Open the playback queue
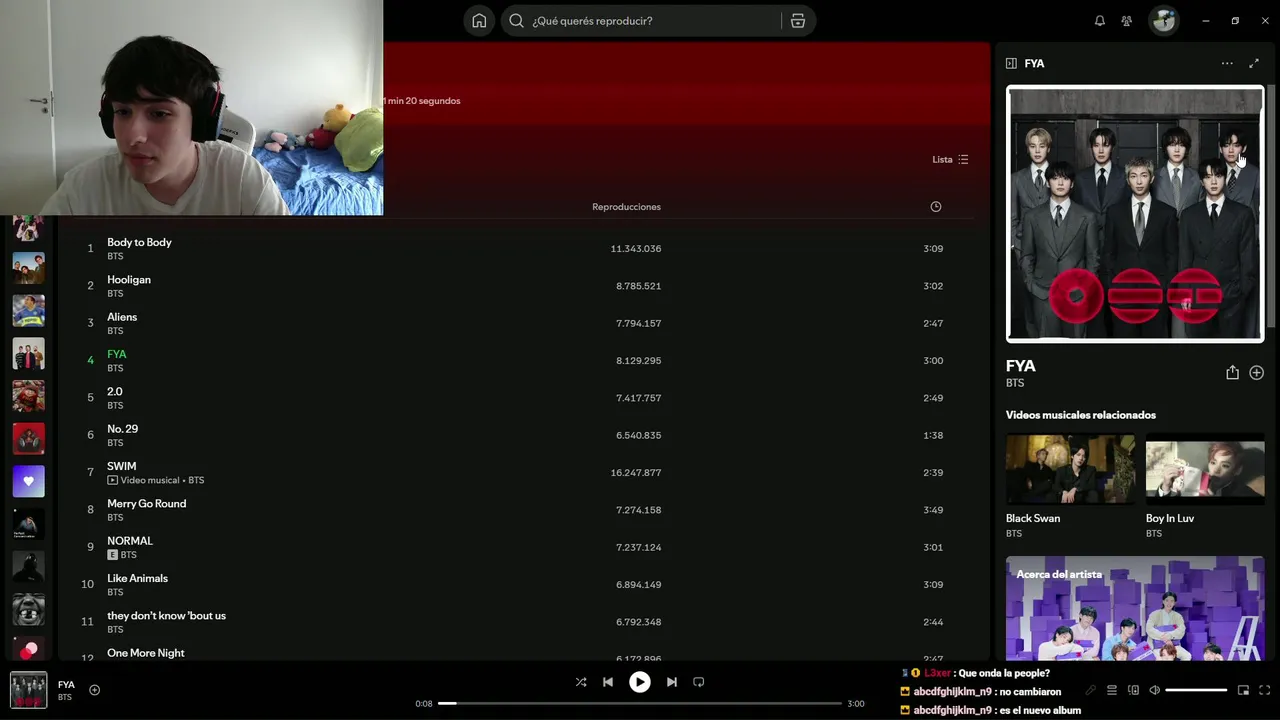This screenshot has height=720, width=1280. pos(1112,690)
